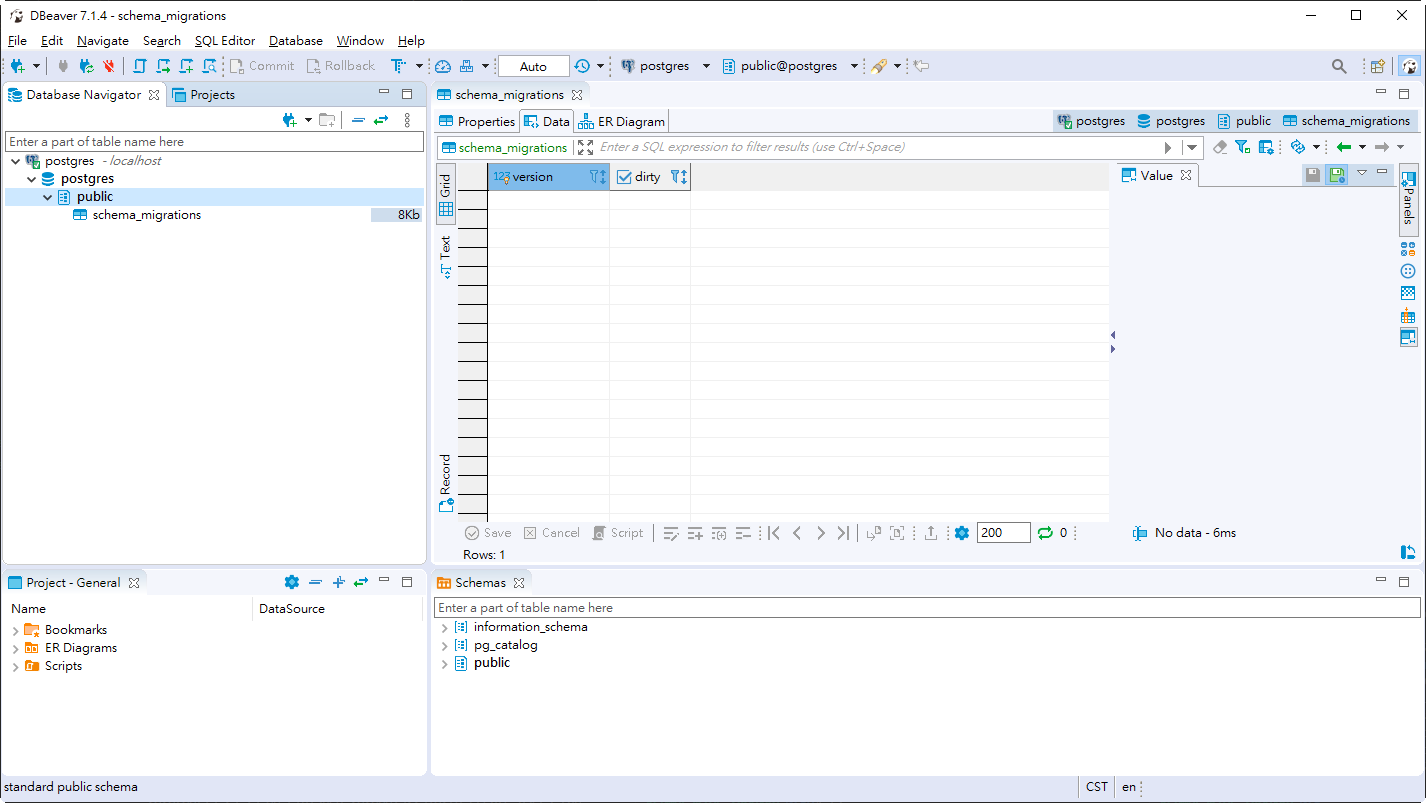Click the search magnifier icon at top right
Screen dimensions: 1426x803
[x=1339, y=66]
